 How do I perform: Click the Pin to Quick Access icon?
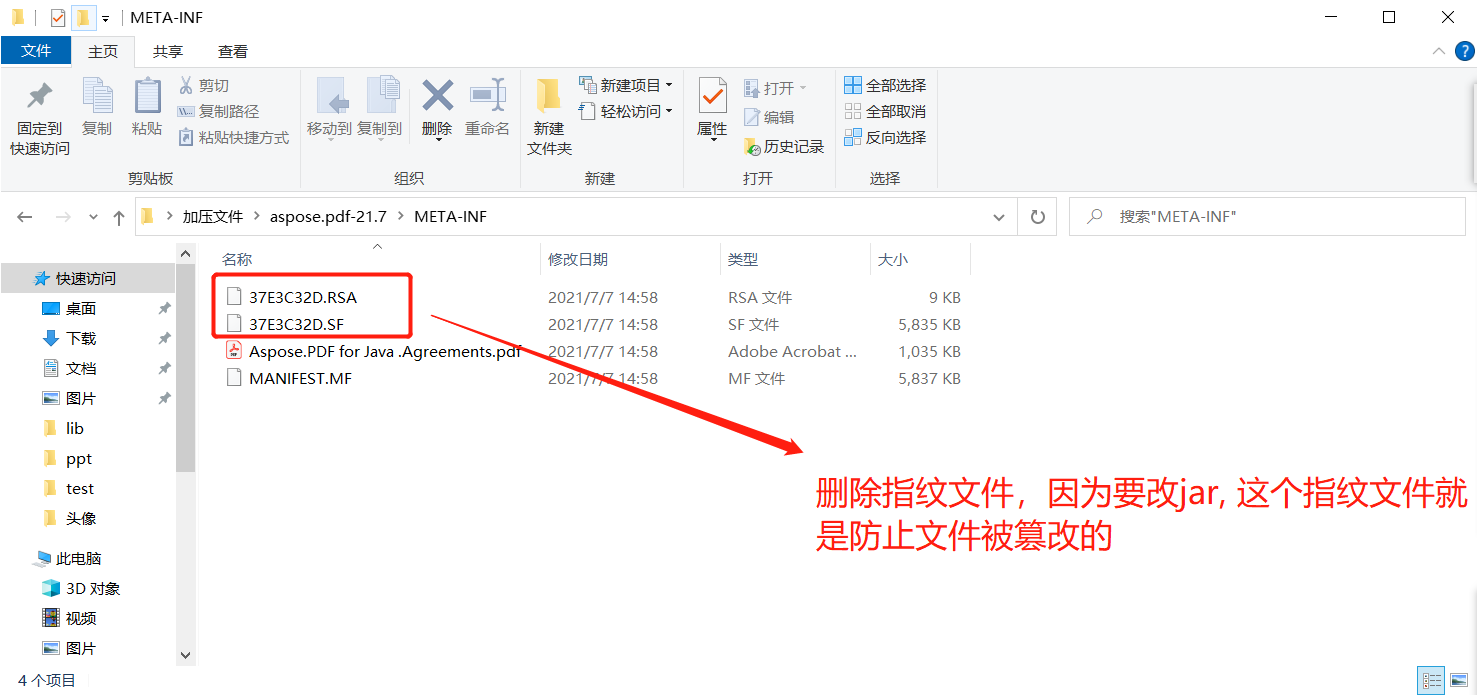(x=39, y=98)
